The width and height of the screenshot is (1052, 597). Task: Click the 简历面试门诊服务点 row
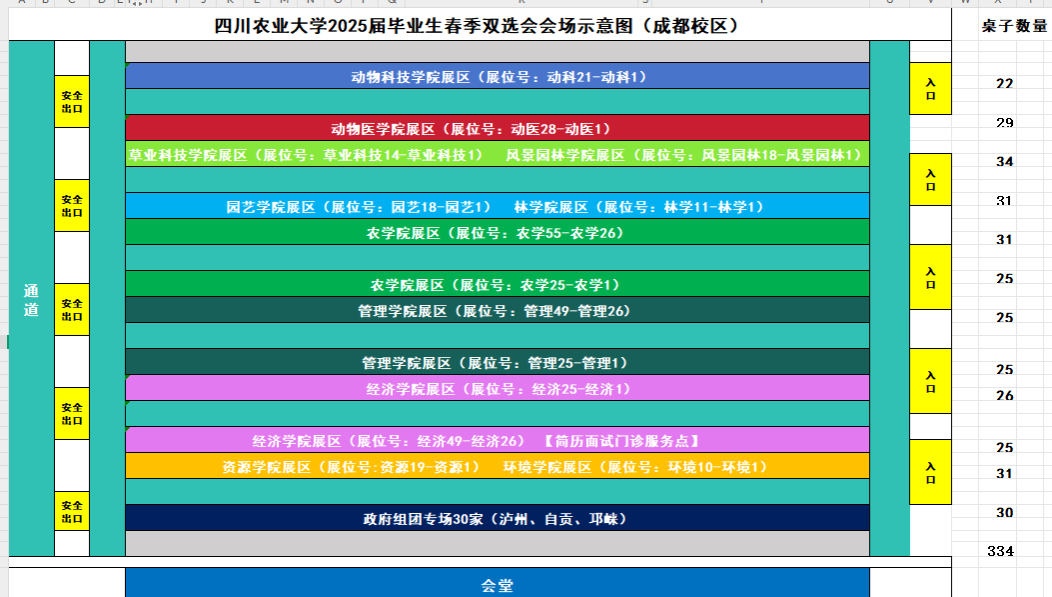pyautogui.click(x=497, y=440)
